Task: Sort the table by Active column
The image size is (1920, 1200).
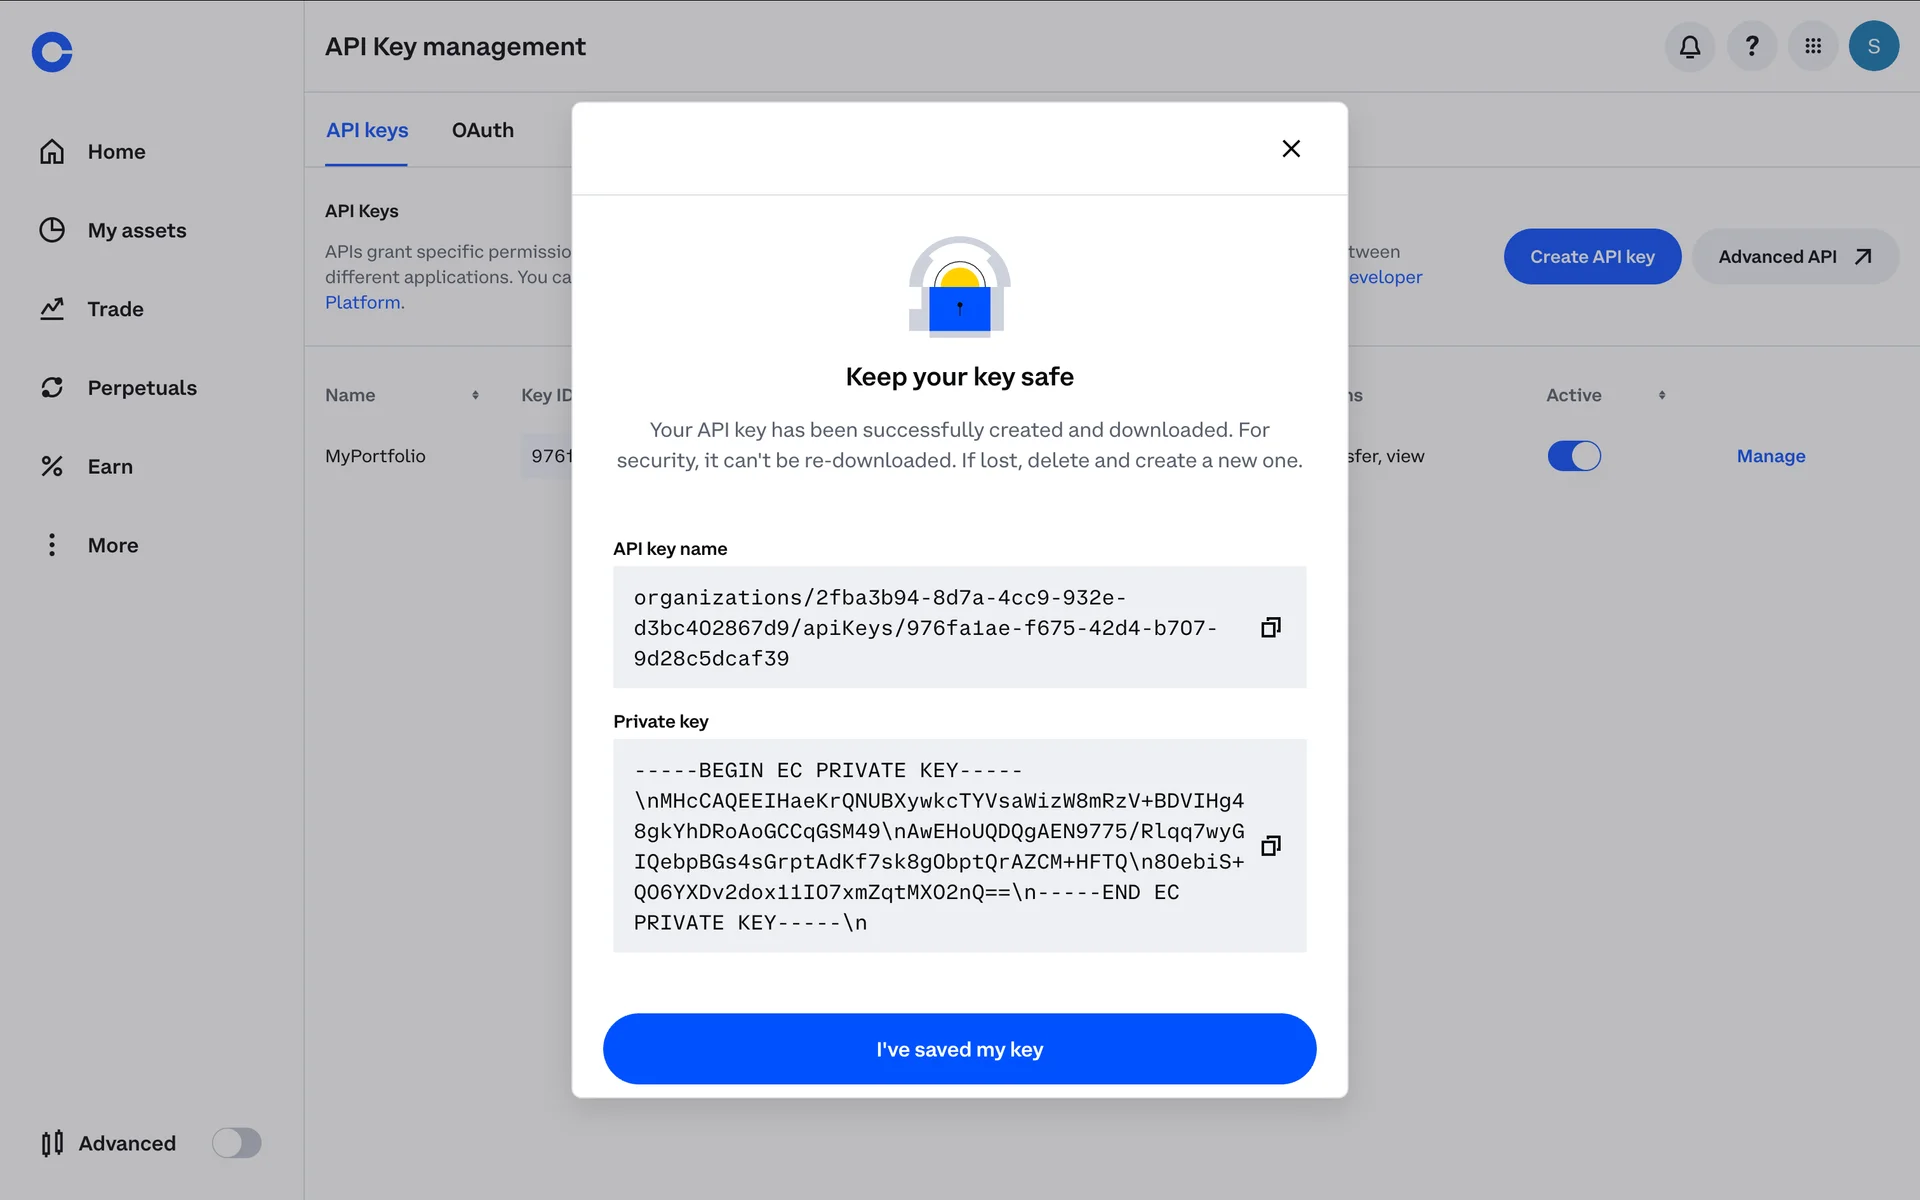Action: [1662, 395]
